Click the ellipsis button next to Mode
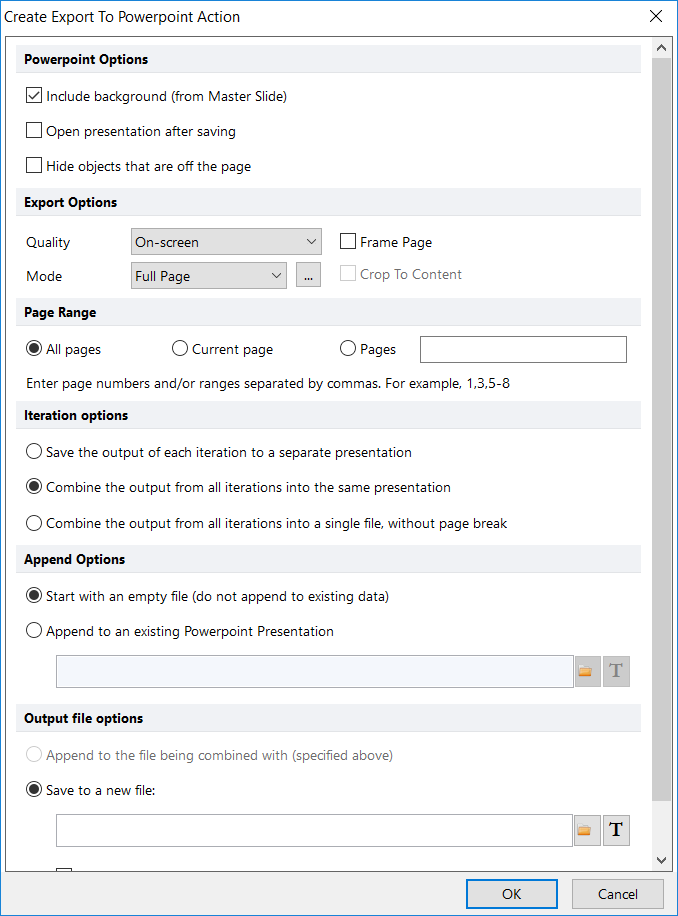 [x=308, y=276]
